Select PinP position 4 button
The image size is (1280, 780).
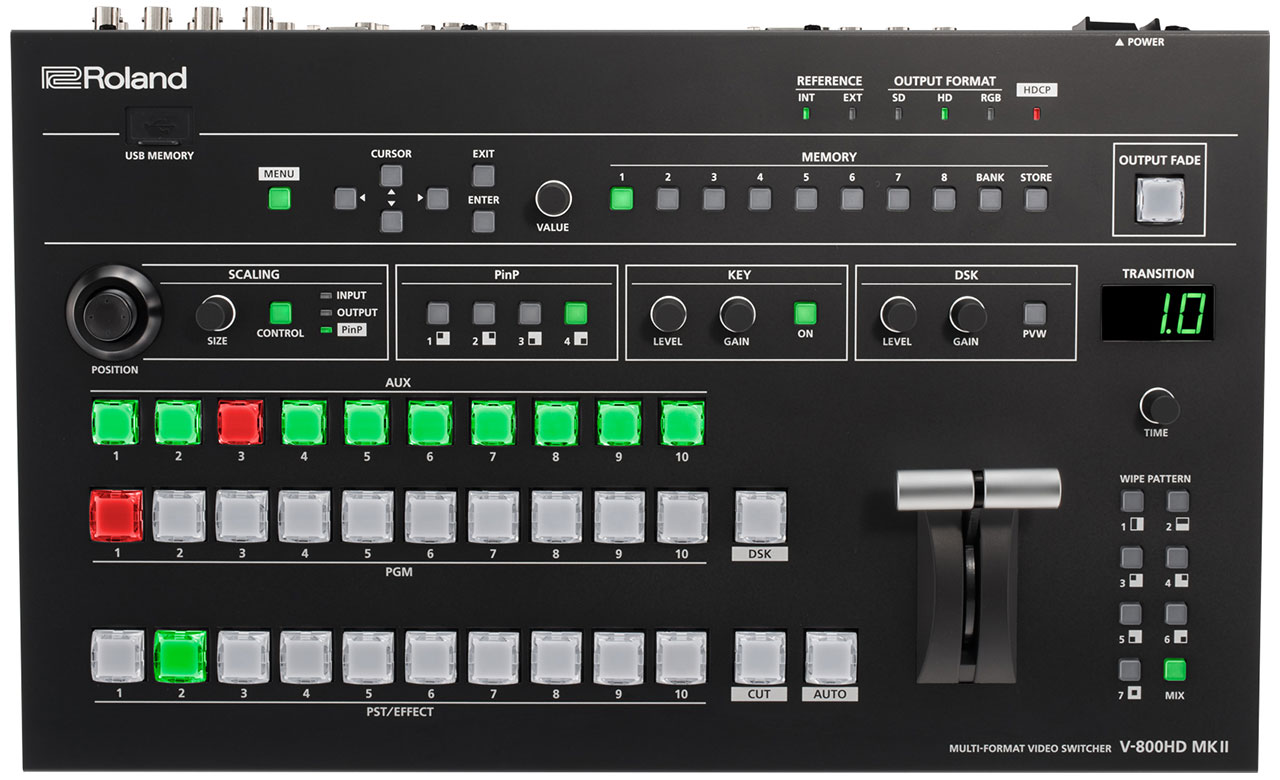[x=576, y=313]
